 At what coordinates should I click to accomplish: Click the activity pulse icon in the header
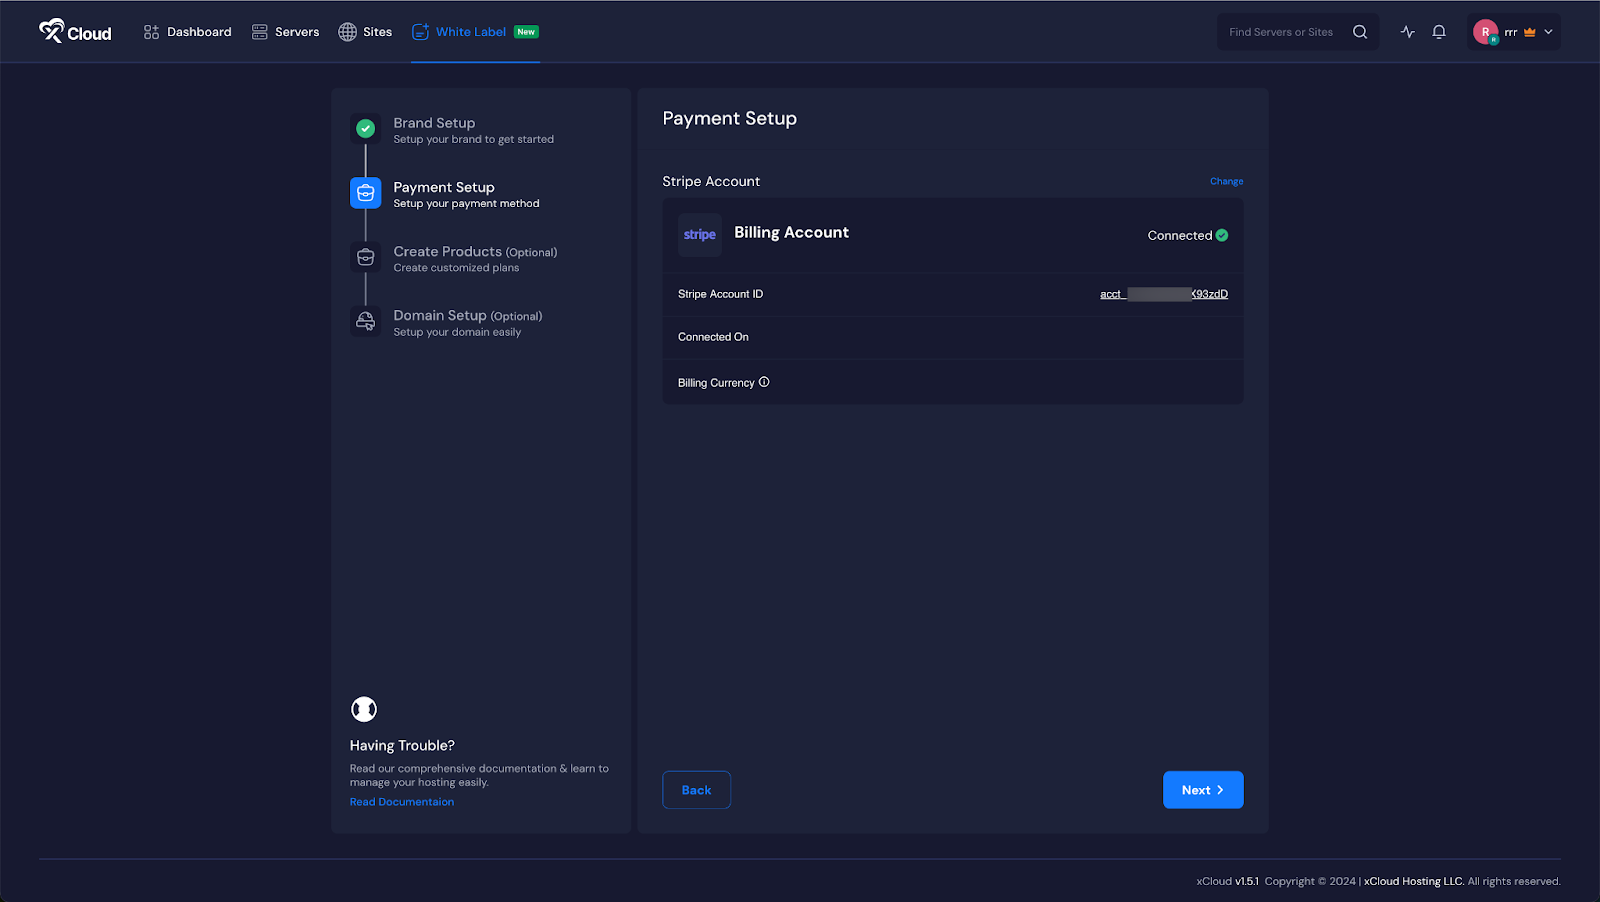coord(1407,31)
